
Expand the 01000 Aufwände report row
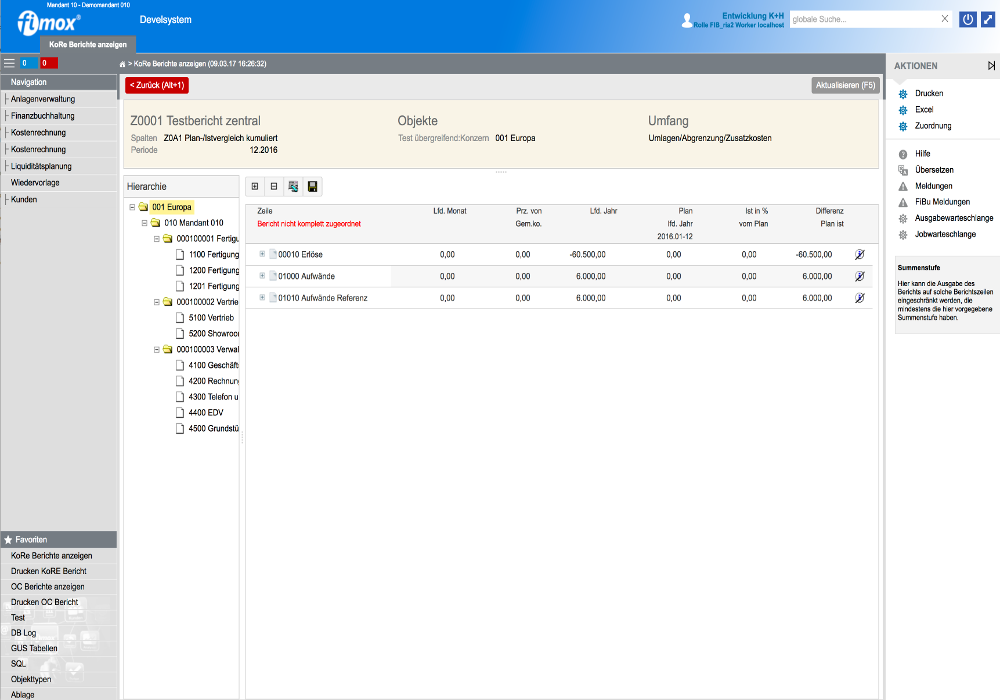pyautogui.click(x=262, y=275)
